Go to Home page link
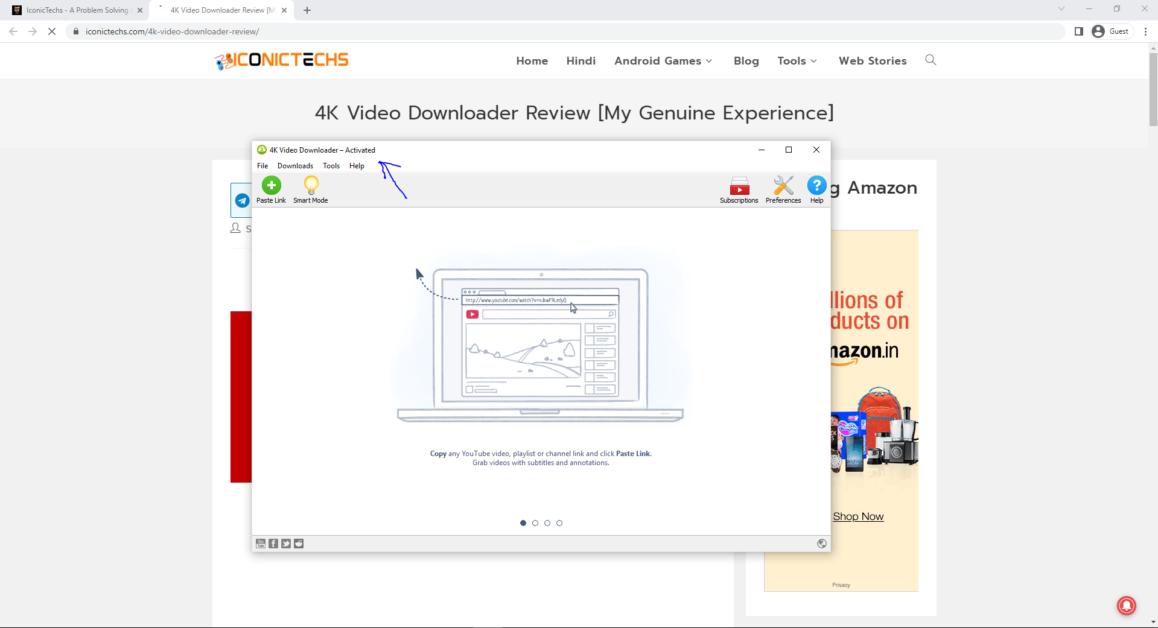This screenshot has width=1158, height=628. (532, 61)
